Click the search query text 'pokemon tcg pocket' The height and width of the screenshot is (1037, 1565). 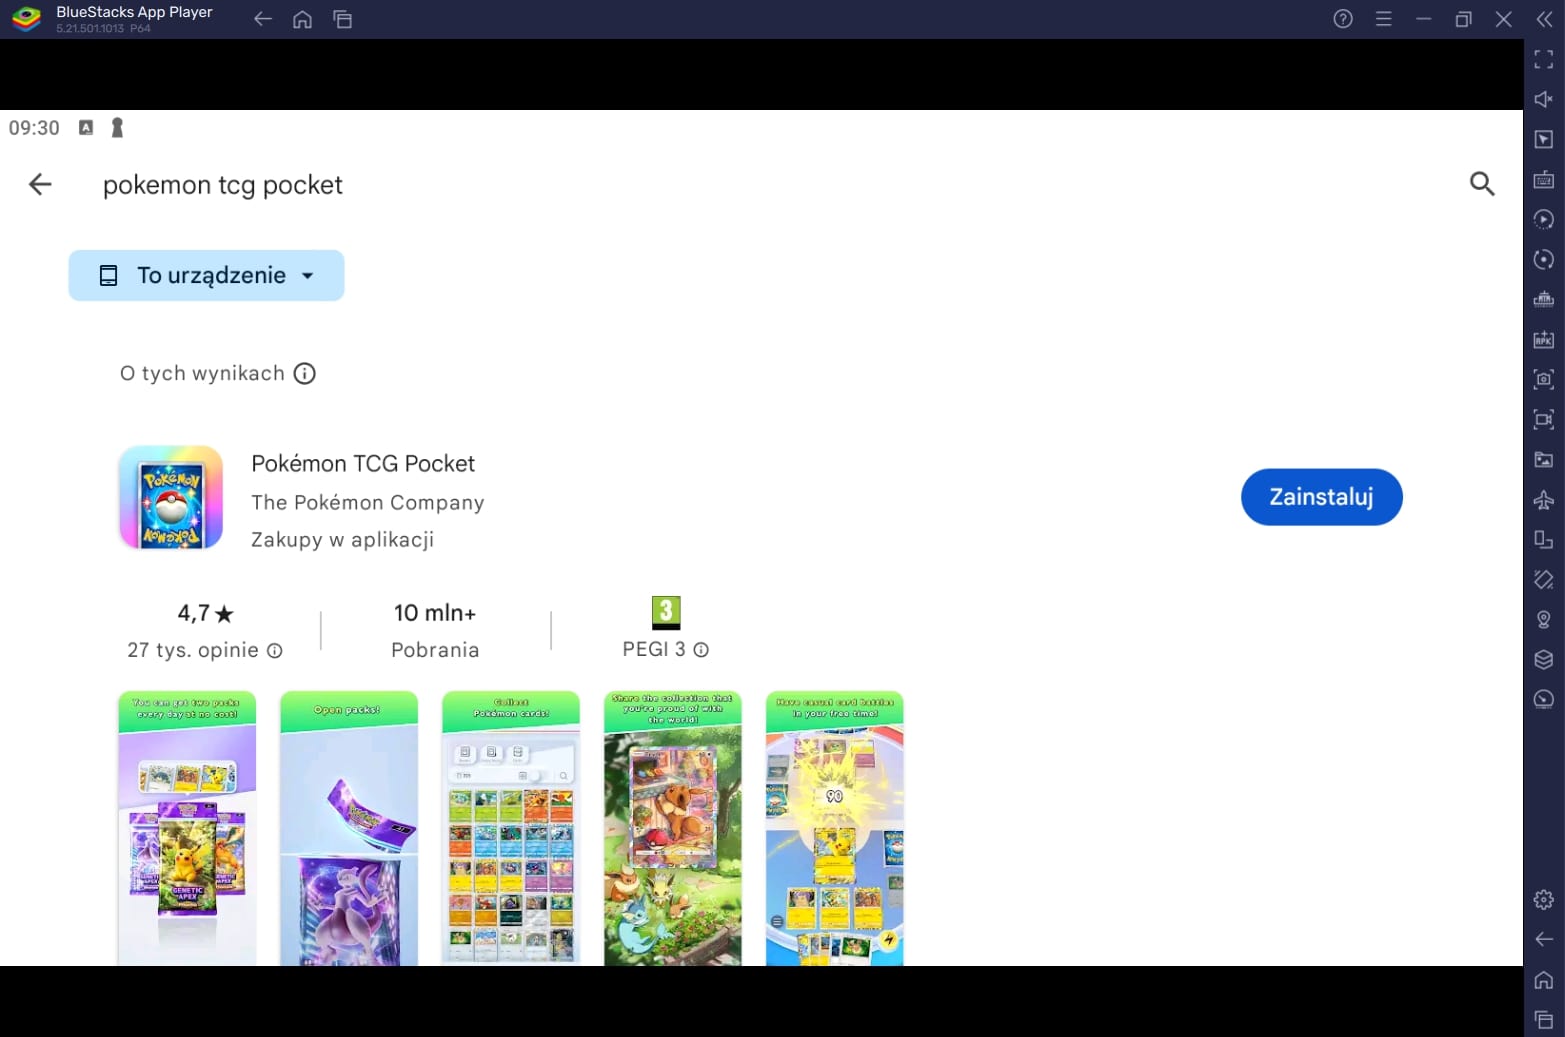[x=223, y=185]
